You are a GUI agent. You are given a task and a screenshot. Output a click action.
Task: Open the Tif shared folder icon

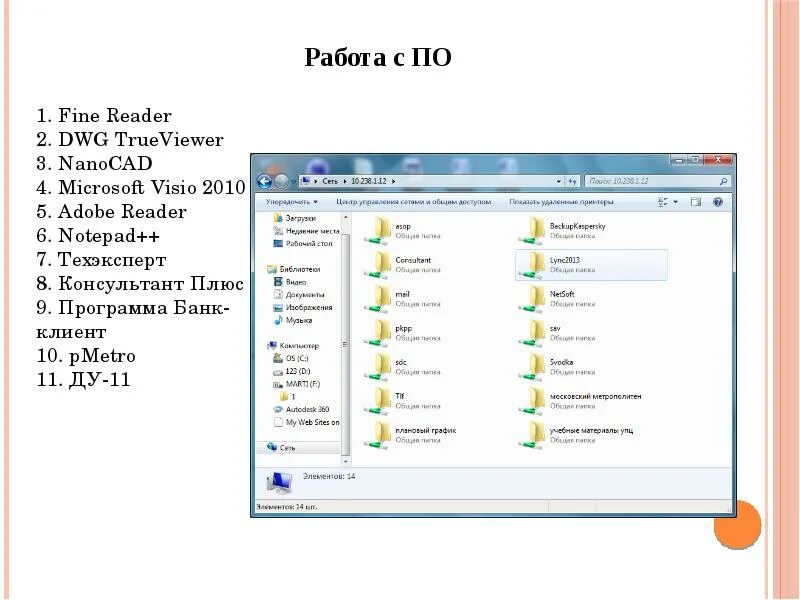point(378,402)
